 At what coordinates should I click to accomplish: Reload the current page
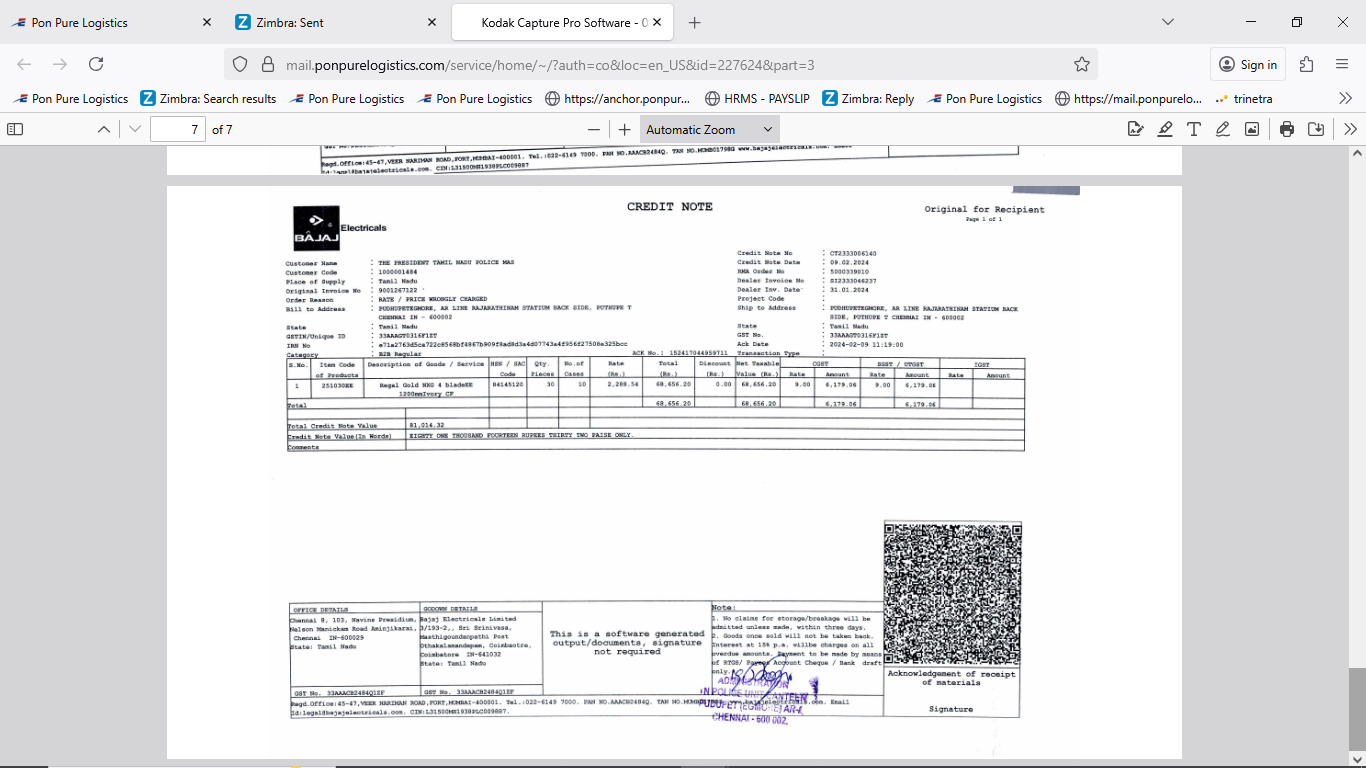point(96,64)
